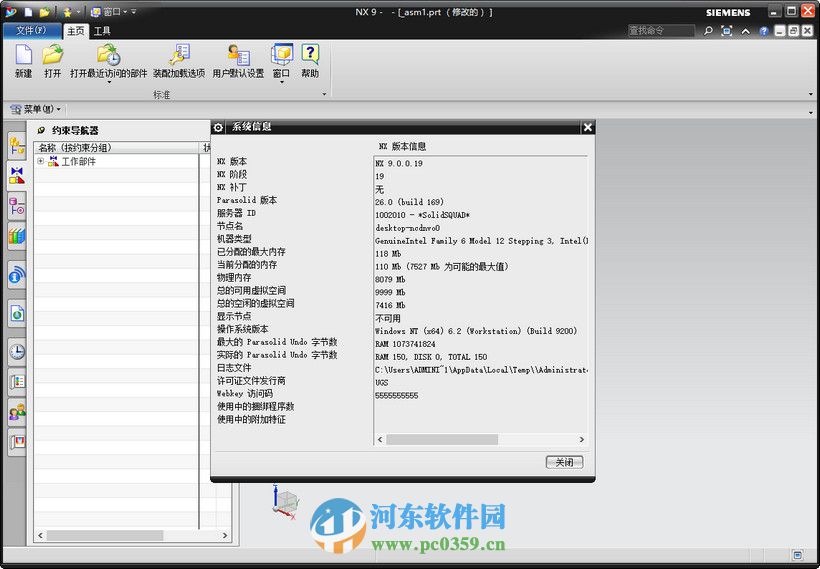Click navigator scrollbar right arrow
Image resolution: width=820 pixels, height=569 pixels.
coord(225,536)
